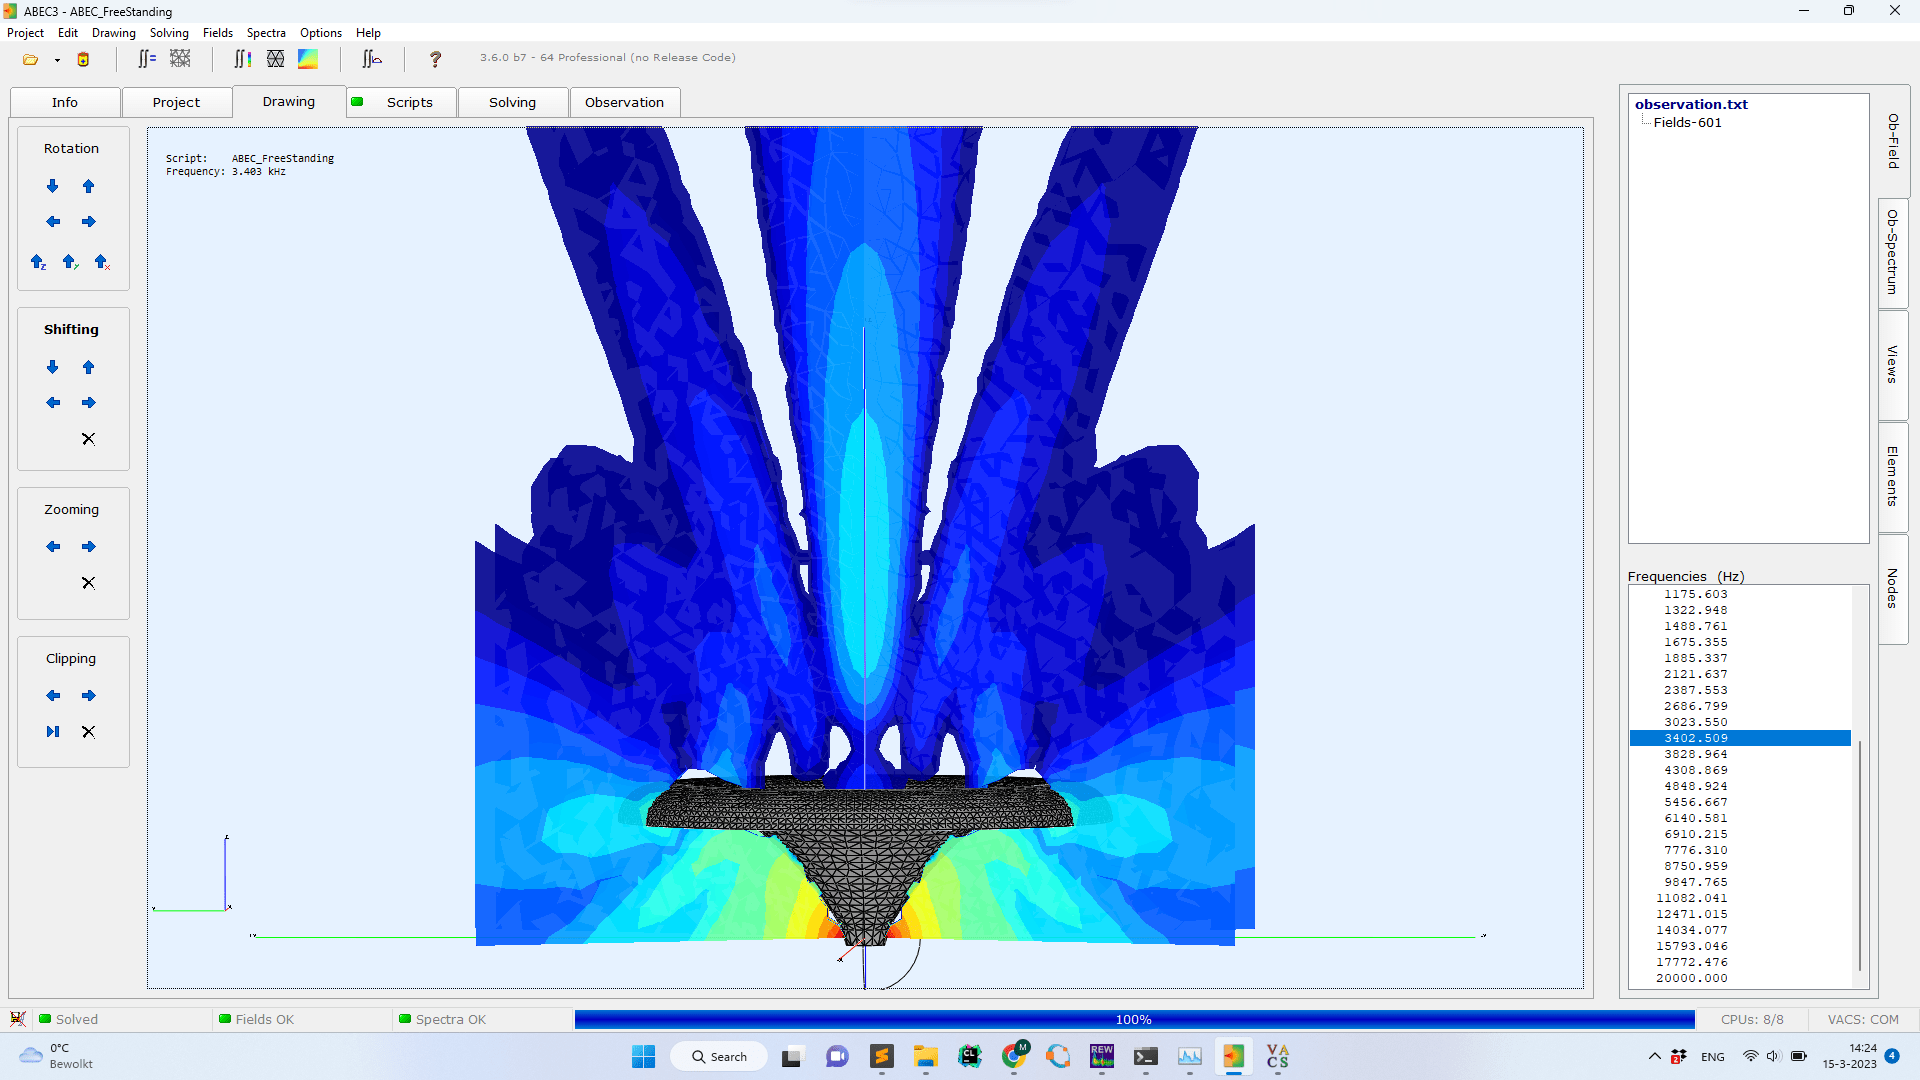1920x1080 pixels.
Task: Rotate view up in Rotation panel
Action: (x=89, y=186)
